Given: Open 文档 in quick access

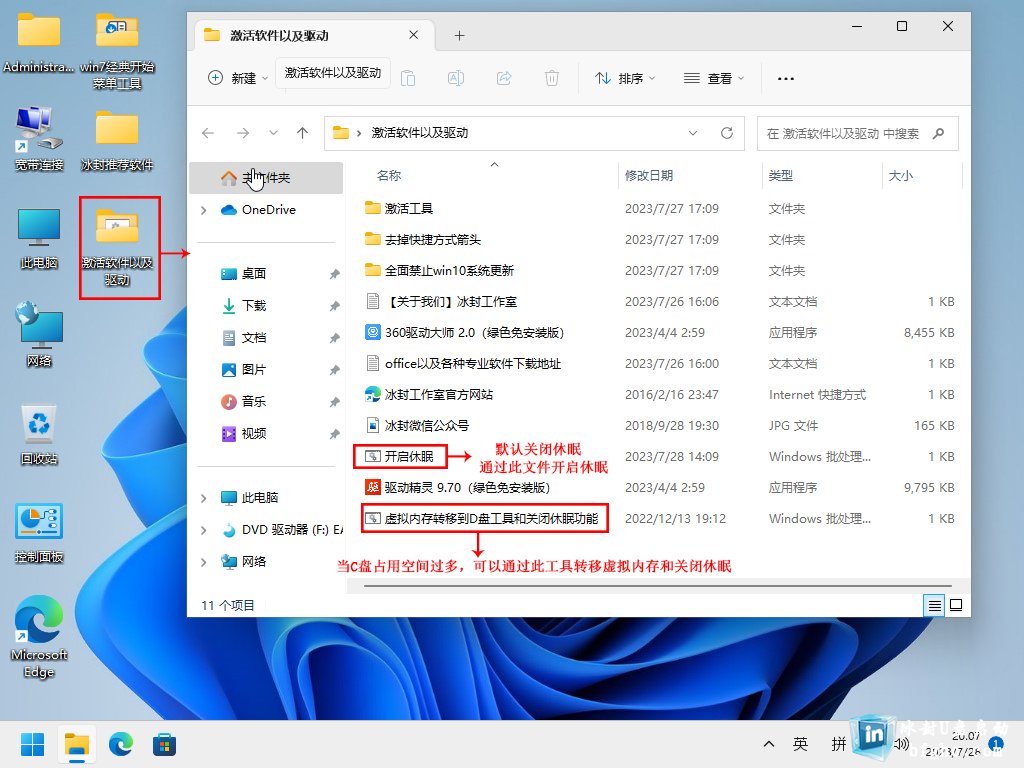Looking at the screenshot, I should [253, 338].
